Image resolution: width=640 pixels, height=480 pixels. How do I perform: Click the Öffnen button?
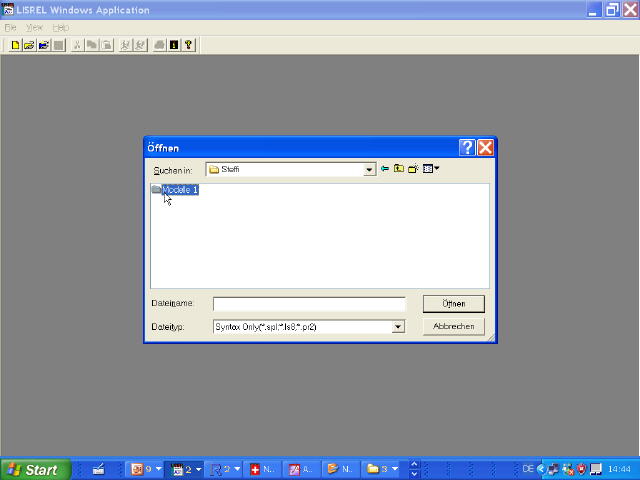pos(453,303)
